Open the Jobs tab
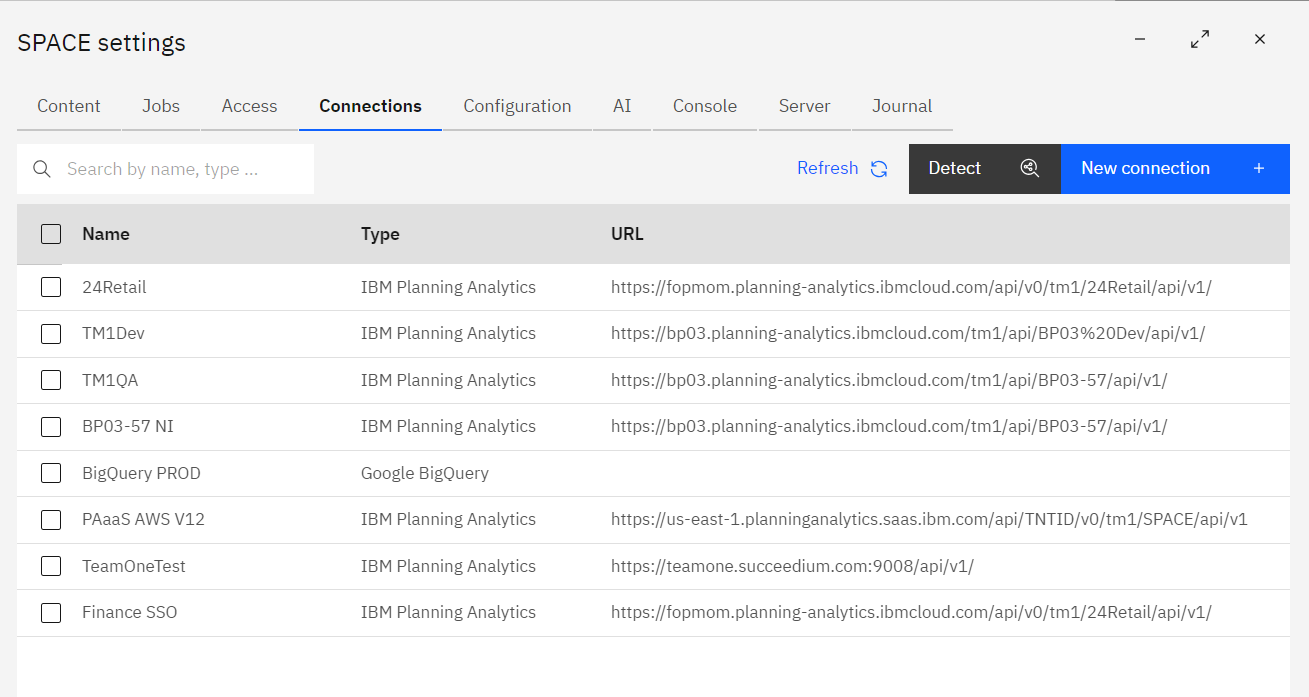The image size is (1309, 697). click(x=161, y=106)
